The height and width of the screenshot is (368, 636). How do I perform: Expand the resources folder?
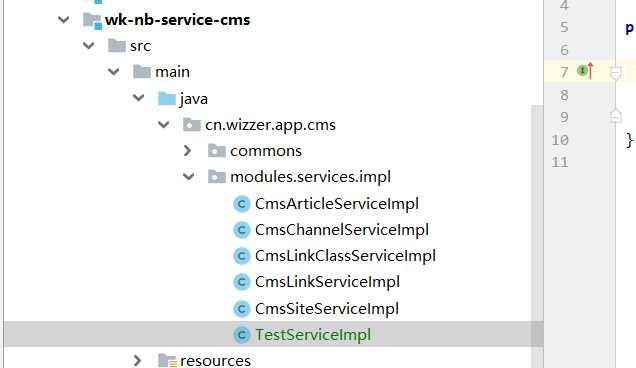coord(138,360)
